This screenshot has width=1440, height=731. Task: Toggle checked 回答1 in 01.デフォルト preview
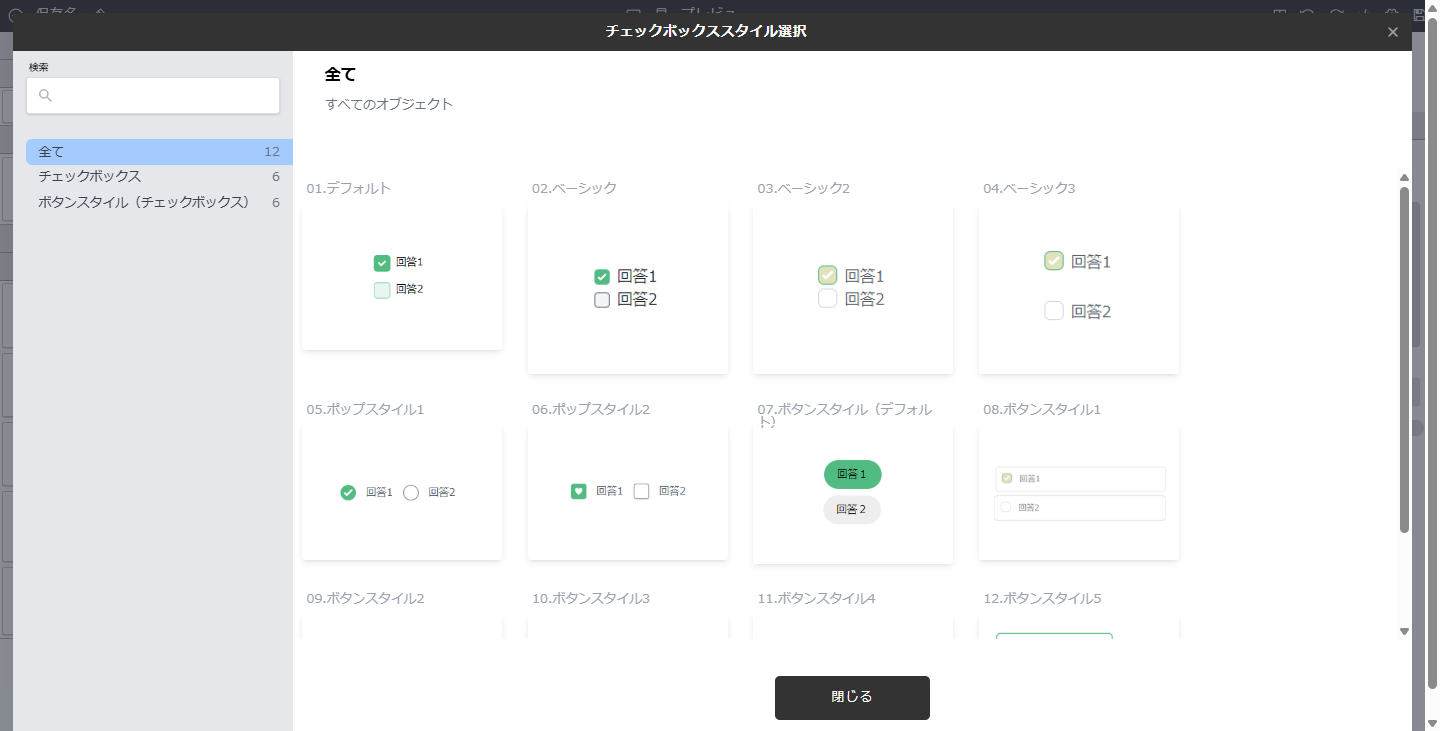click(x=382, y=263)
